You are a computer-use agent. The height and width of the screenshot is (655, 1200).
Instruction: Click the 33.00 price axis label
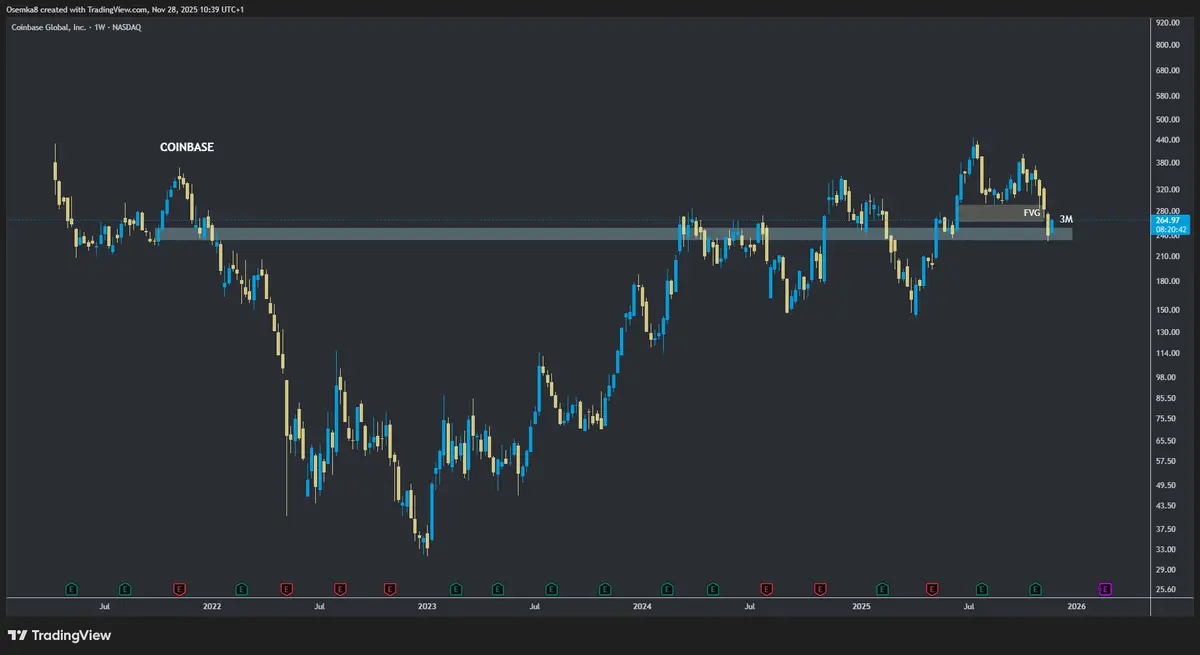pyautogui.click(x=1167, y=549)
